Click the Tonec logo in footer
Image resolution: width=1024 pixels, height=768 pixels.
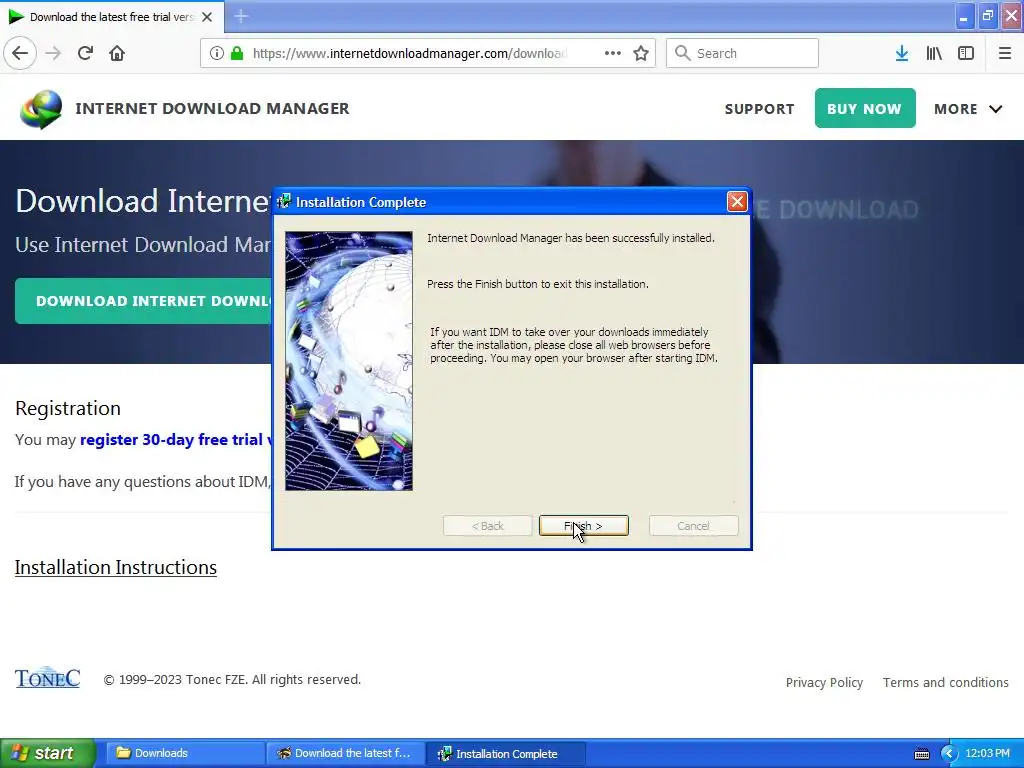48,679
